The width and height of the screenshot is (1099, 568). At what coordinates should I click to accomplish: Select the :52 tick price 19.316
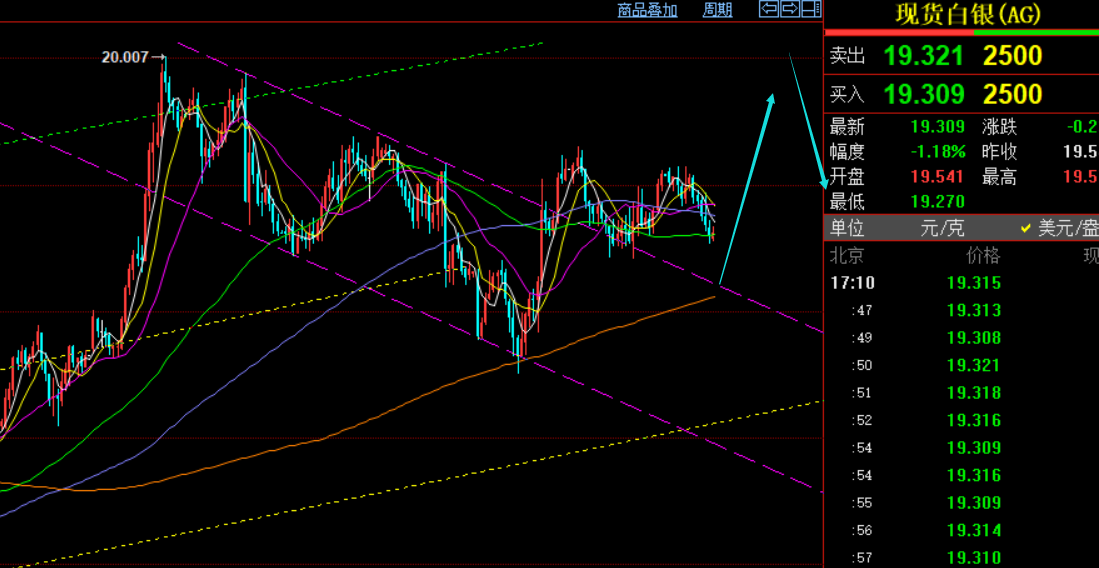(974, 421)
